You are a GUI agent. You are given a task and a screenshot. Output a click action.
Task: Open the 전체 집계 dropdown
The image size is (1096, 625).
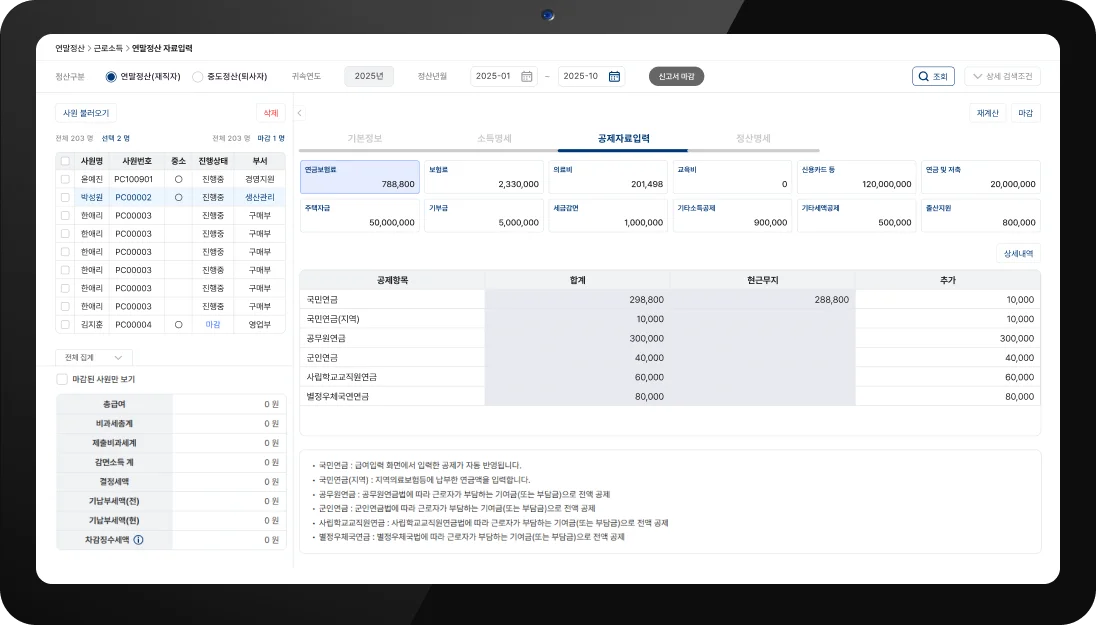click(94, 357)
